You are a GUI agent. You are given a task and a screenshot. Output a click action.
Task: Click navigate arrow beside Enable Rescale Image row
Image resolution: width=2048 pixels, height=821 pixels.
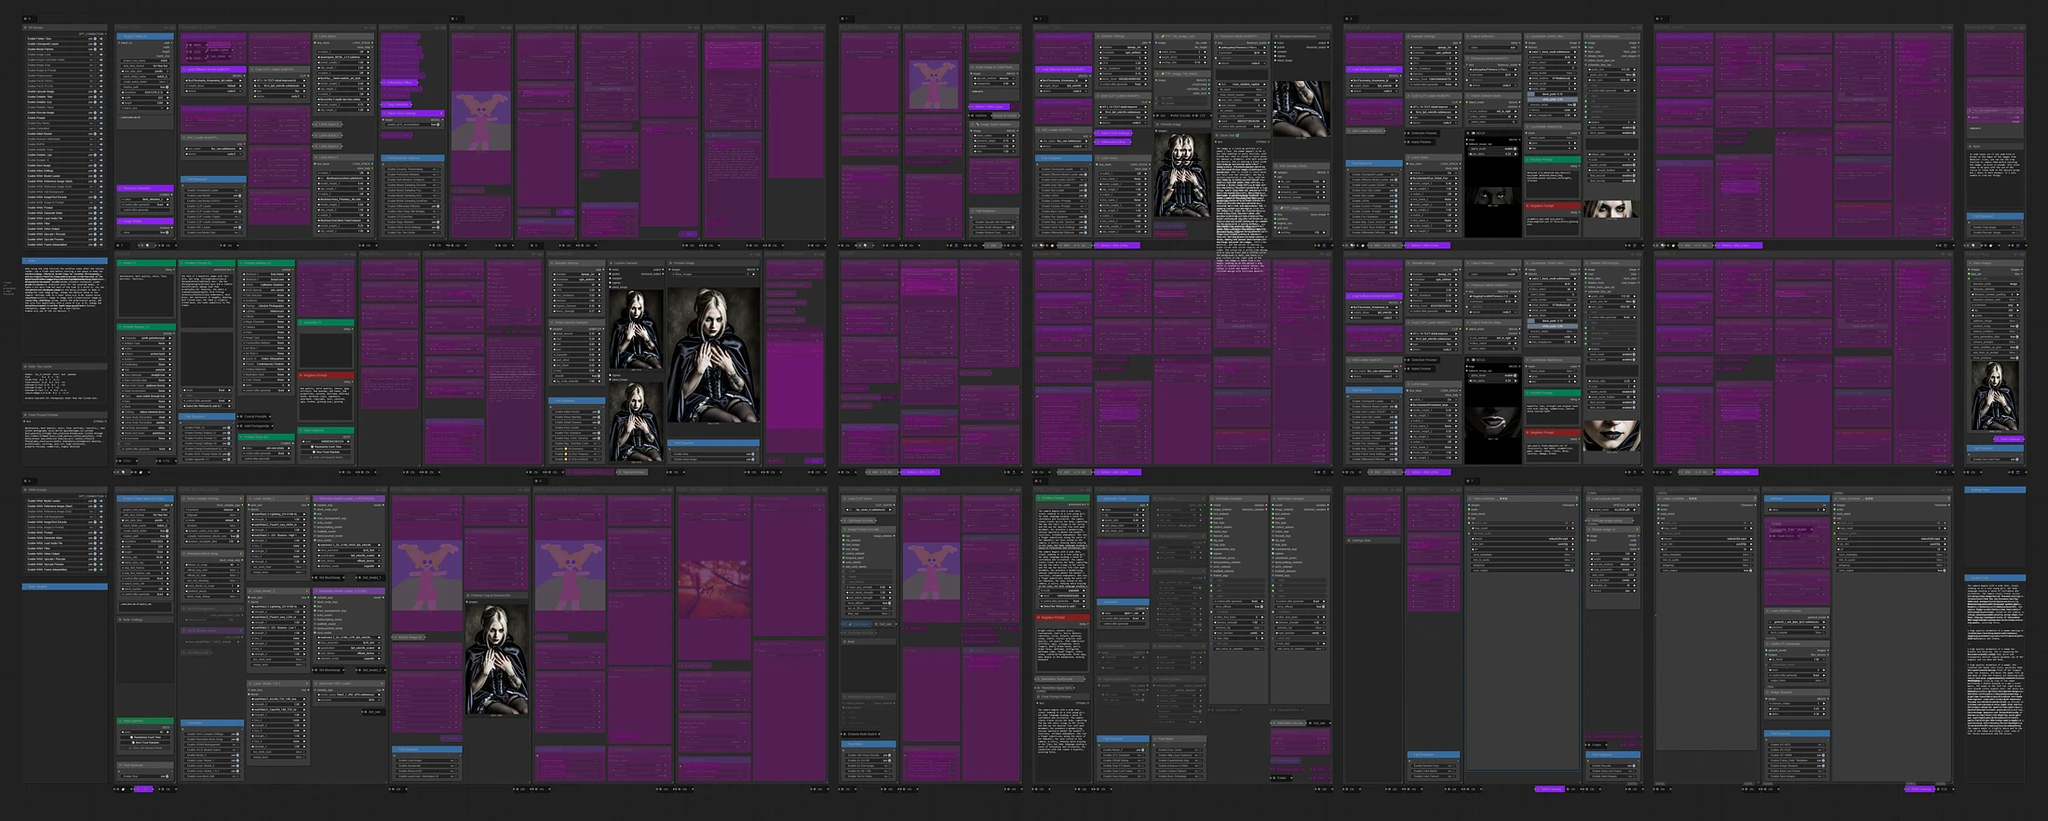(101, 112)
